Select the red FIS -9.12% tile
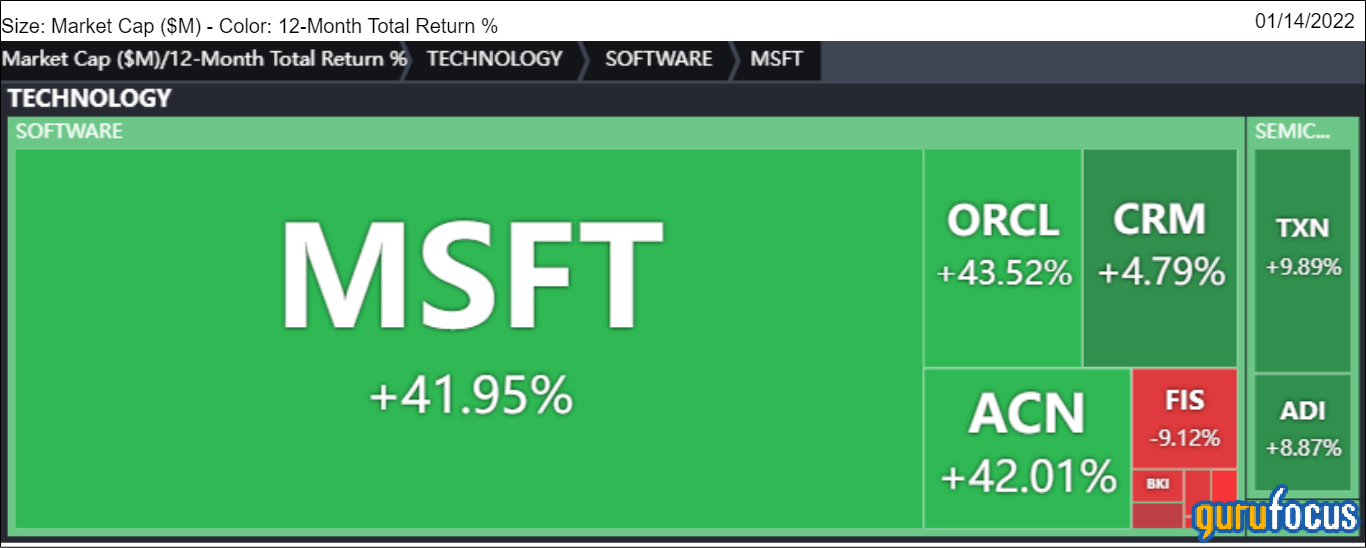The width and height of the screenshot is (1366, 548). pos(1185,418)
